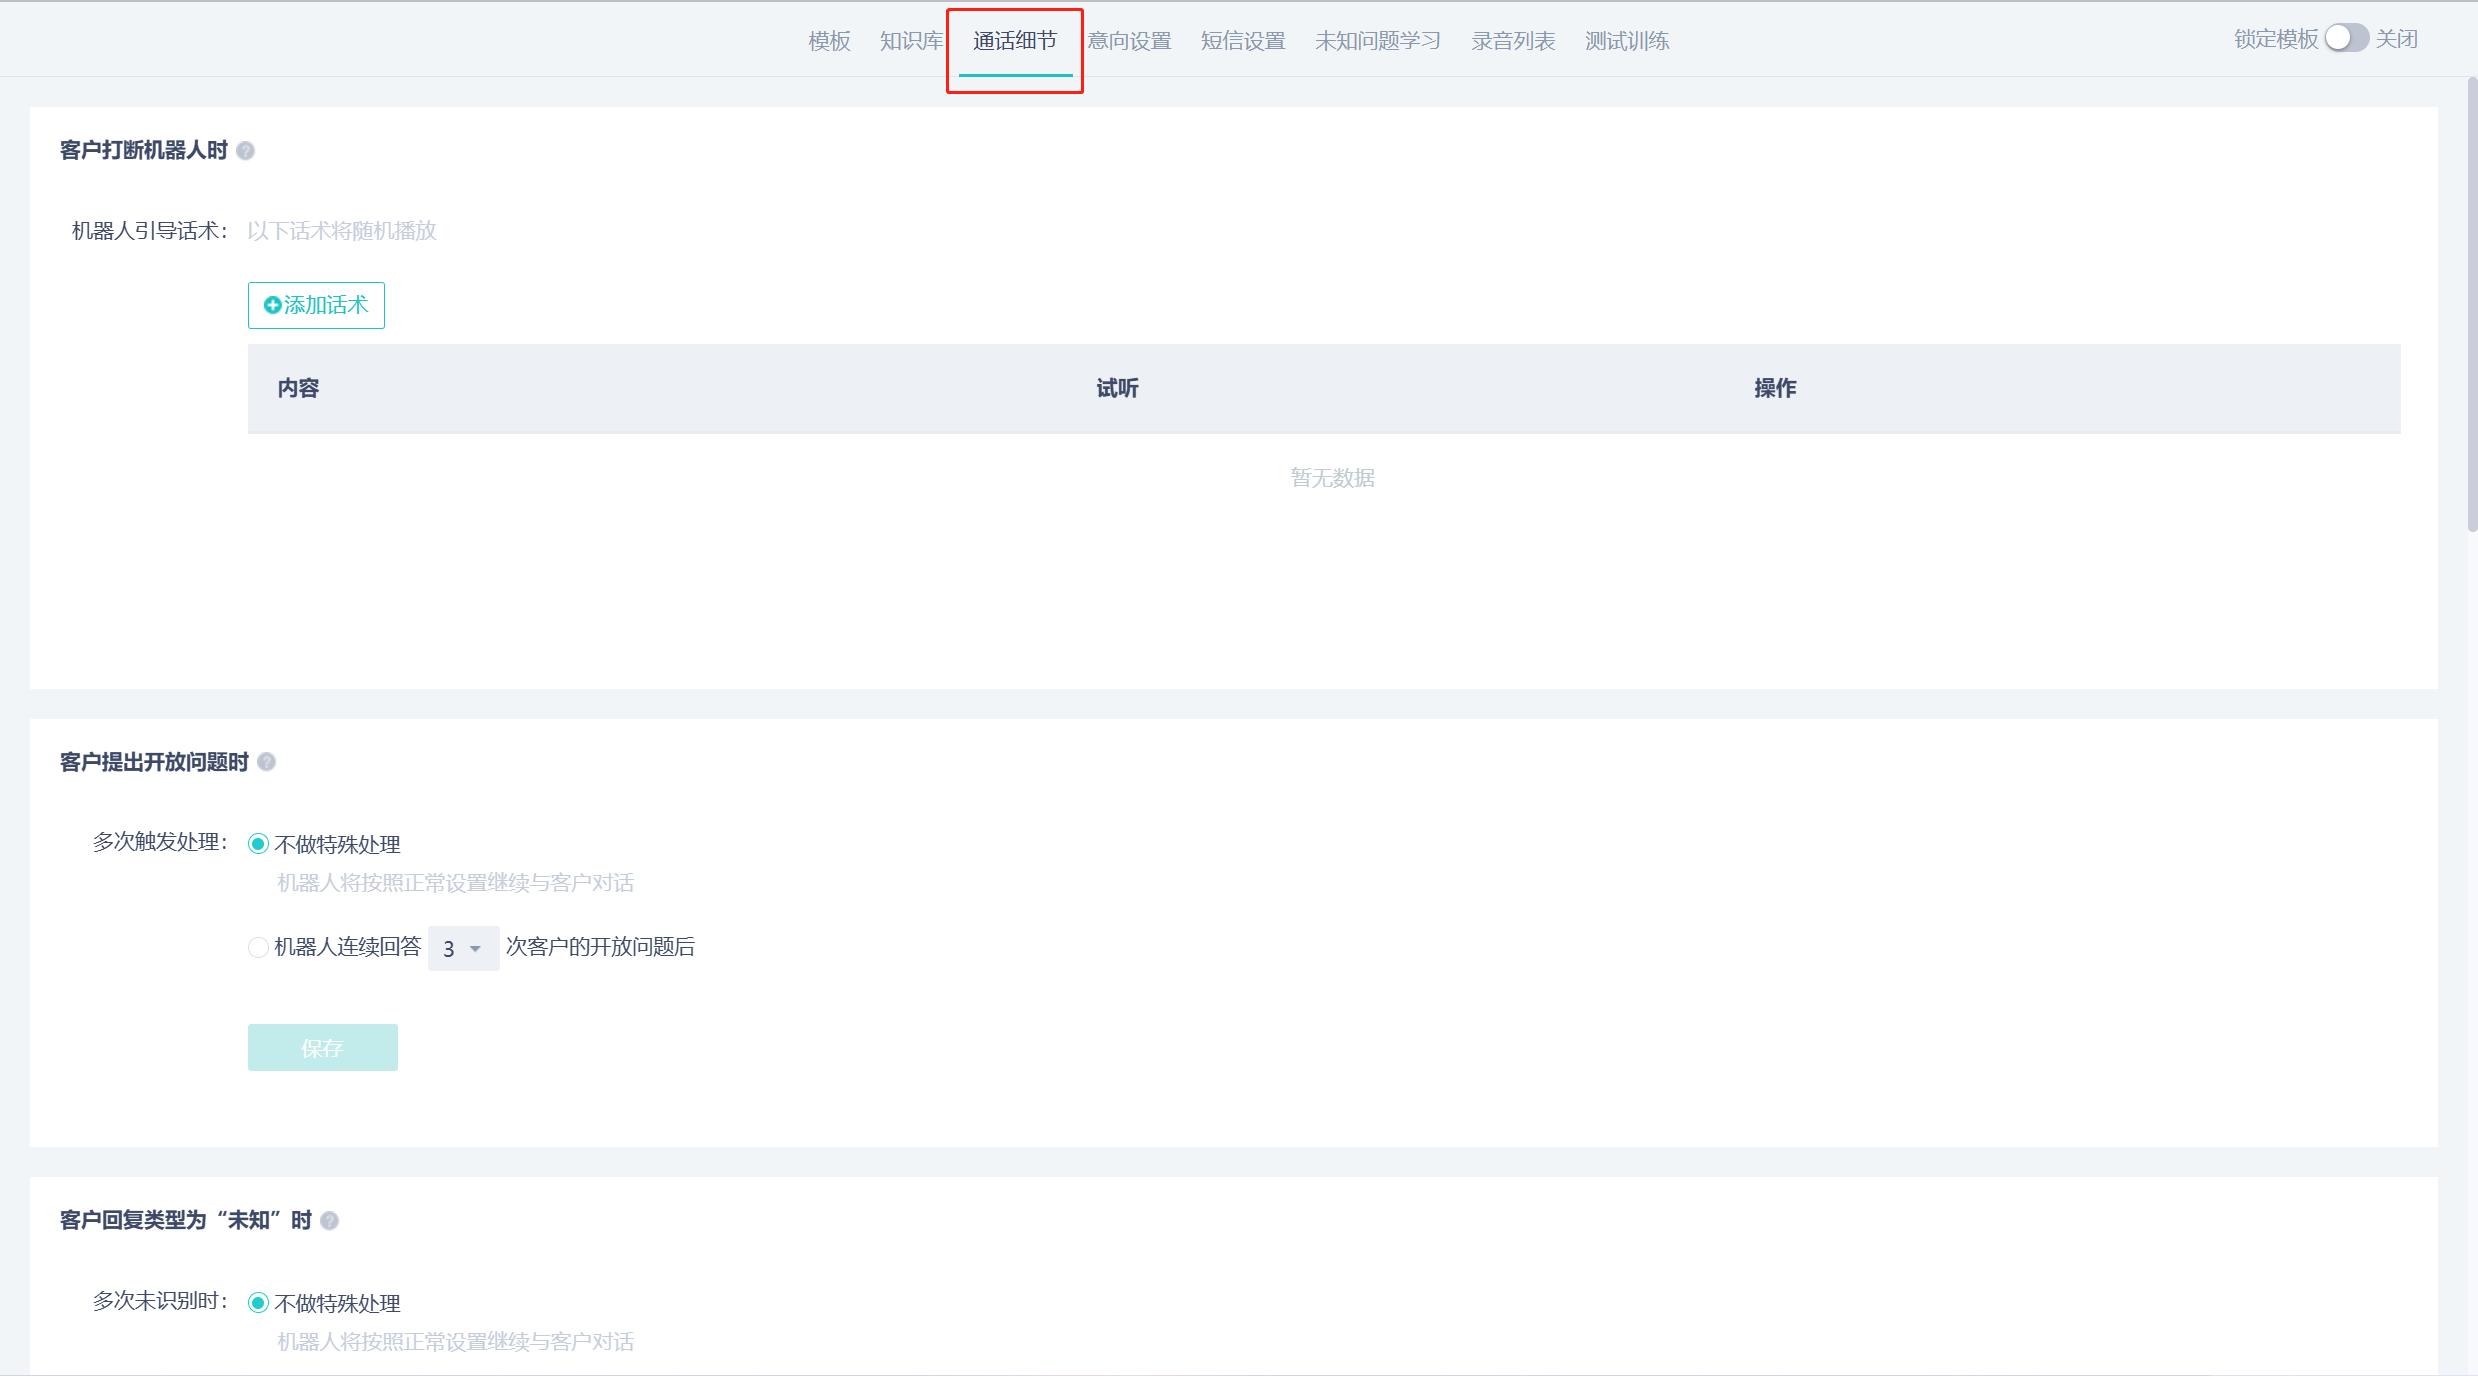2478x1376 pixels.
Task: Open the 未知问题学习 tab
Action: pos(1378,41)
